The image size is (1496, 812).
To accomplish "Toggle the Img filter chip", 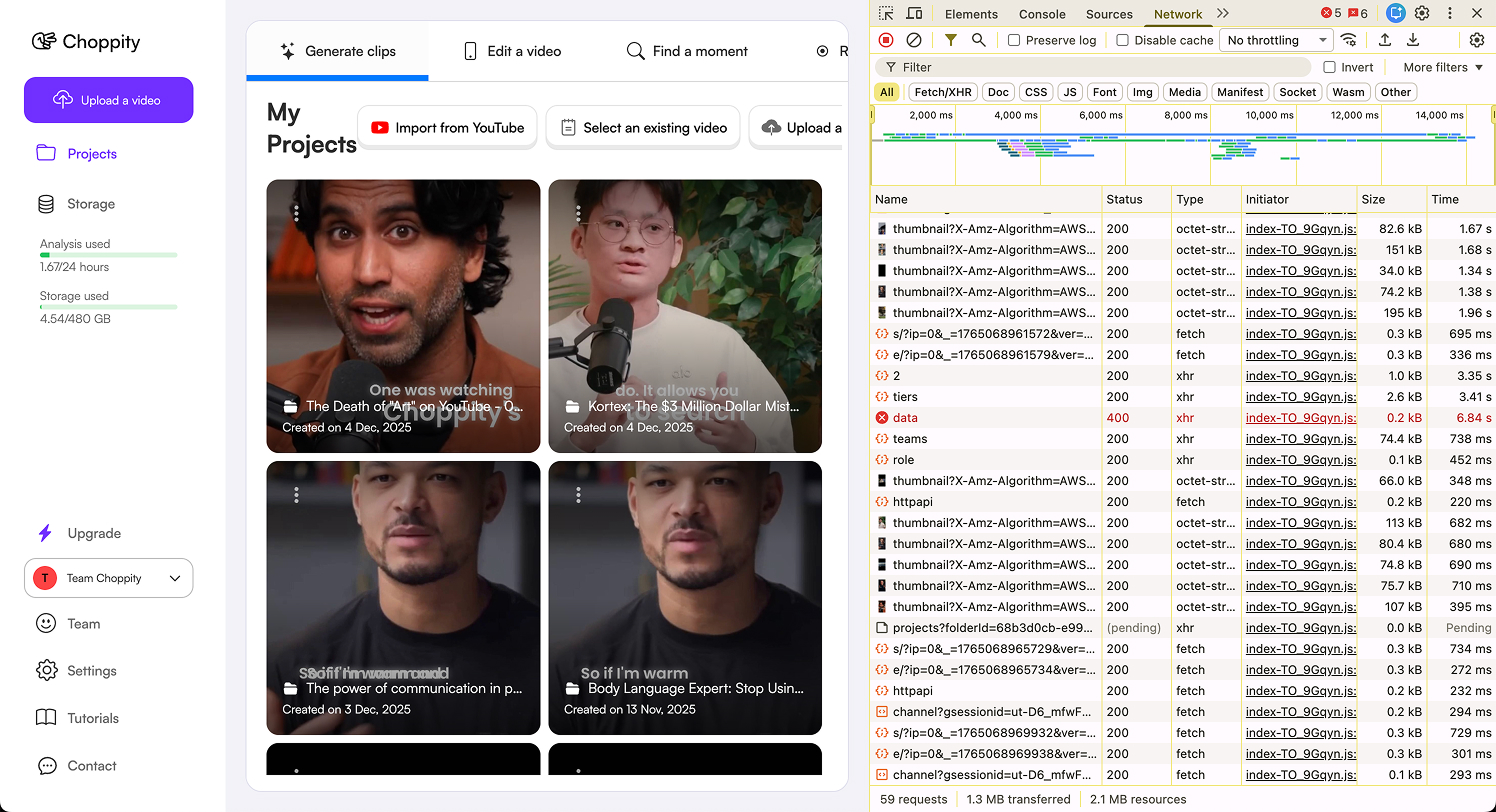I will (x=1142, y=92).
